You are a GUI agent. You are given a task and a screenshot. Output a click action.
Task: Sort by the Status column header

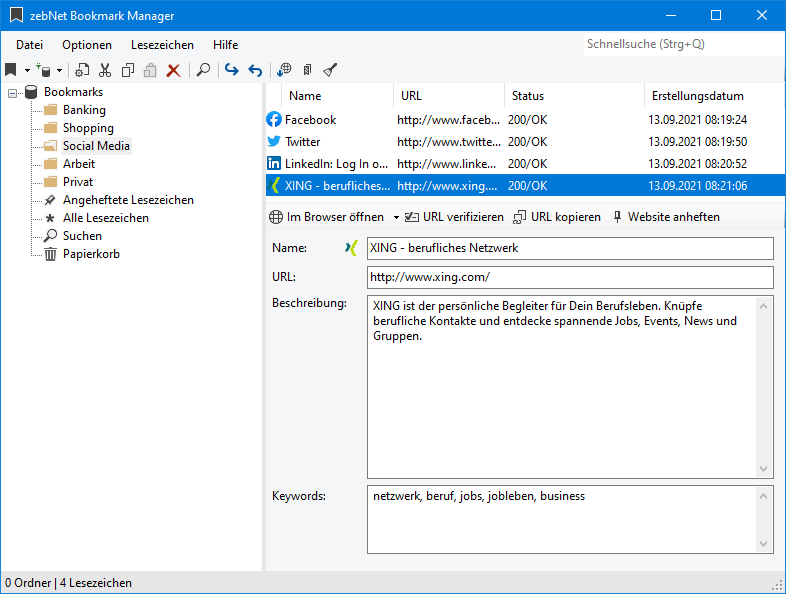pyautogui.click(x=574, y=96)
